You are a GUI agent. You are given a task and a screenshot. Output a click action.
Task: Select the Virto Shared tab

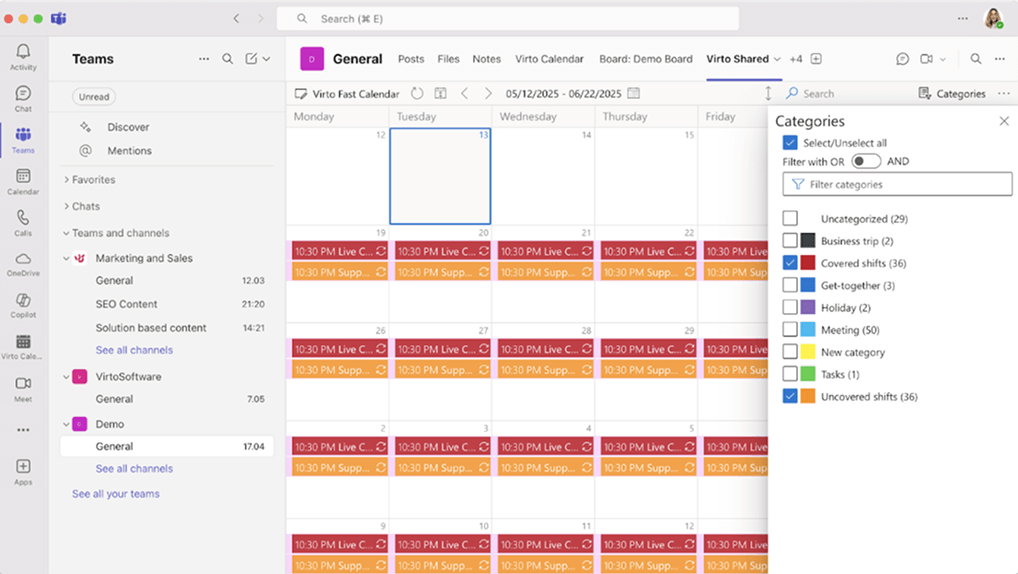pyautogui.click(x=738, y=59)
